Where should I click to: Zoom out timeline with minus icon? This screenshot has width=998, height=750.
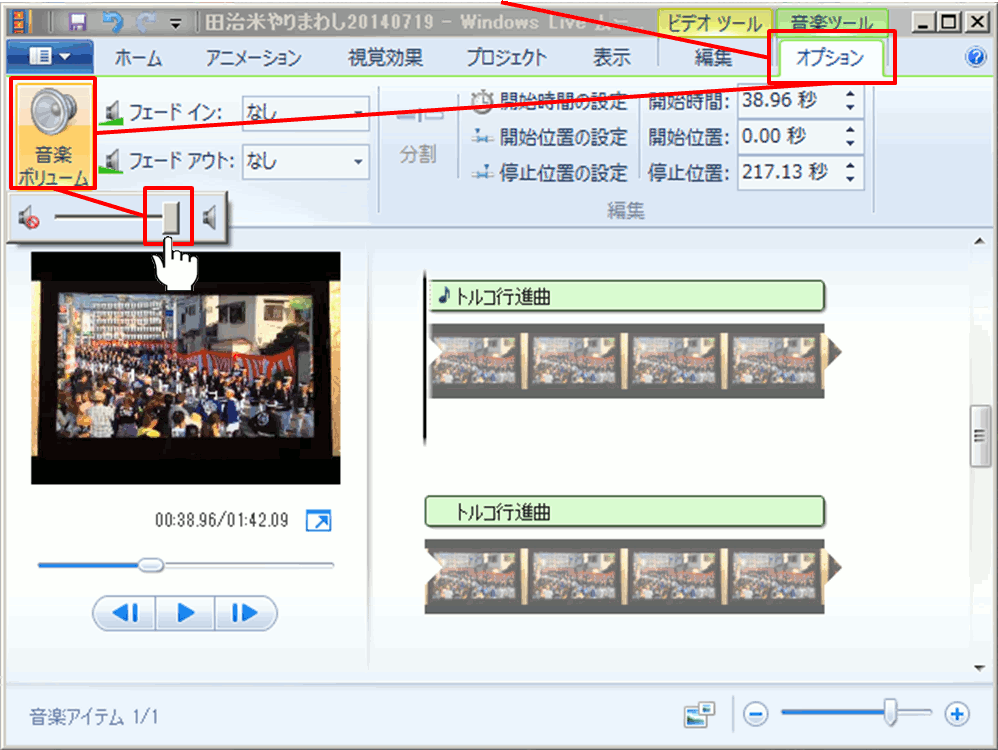click(756, 714)
